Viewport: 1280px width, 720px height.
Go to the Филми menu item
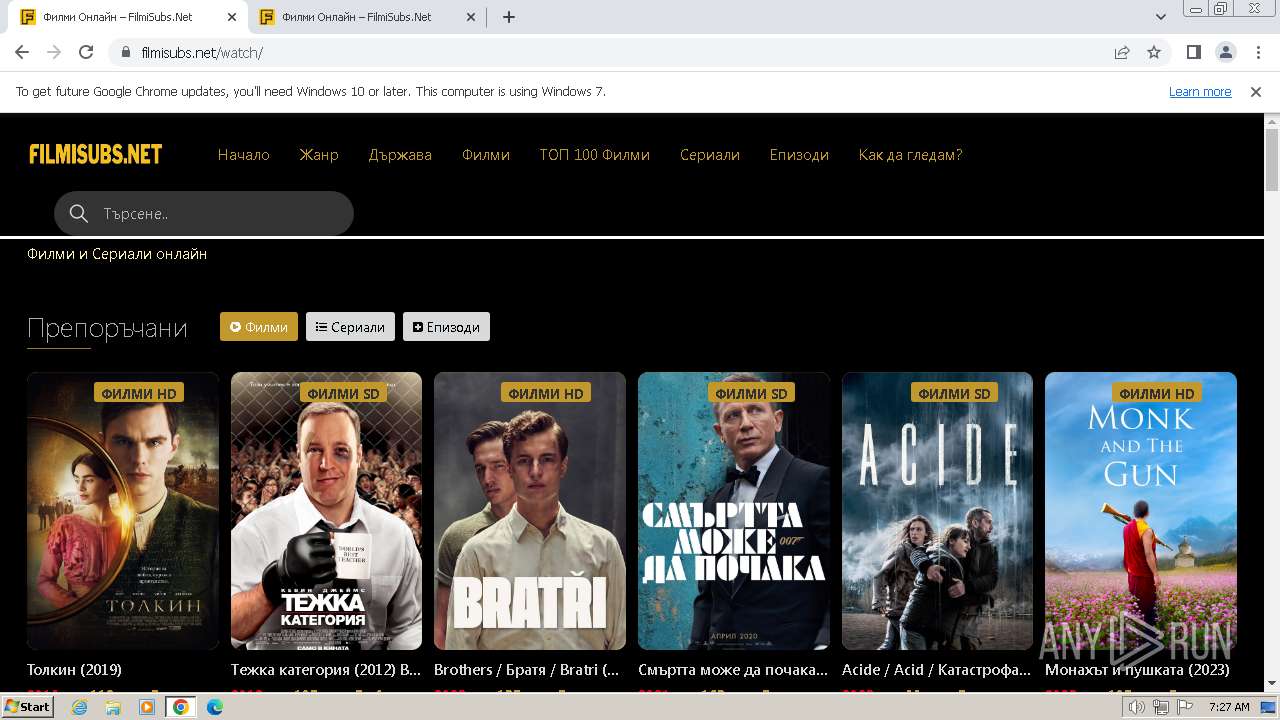click(x=486, y=155)
